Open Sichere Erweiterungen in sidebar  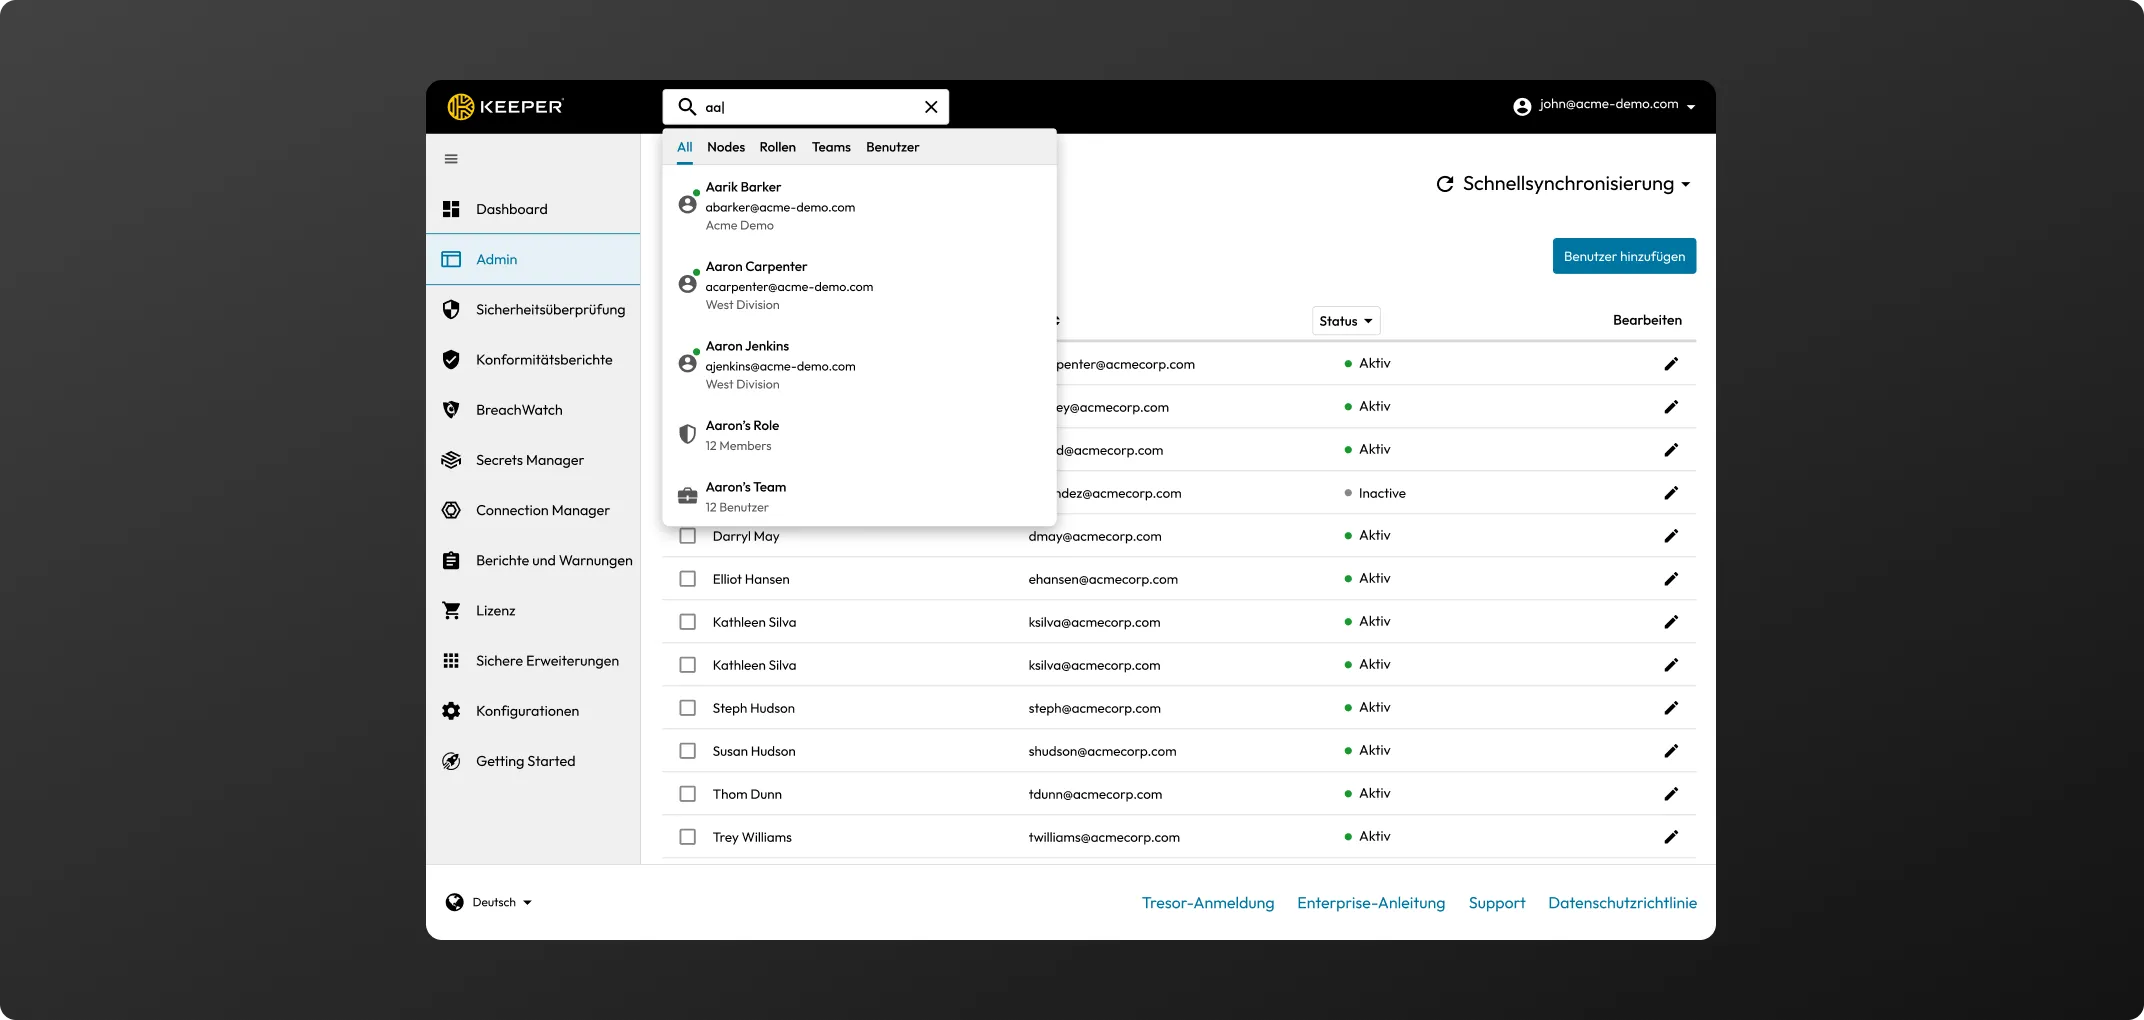(533, 661)
